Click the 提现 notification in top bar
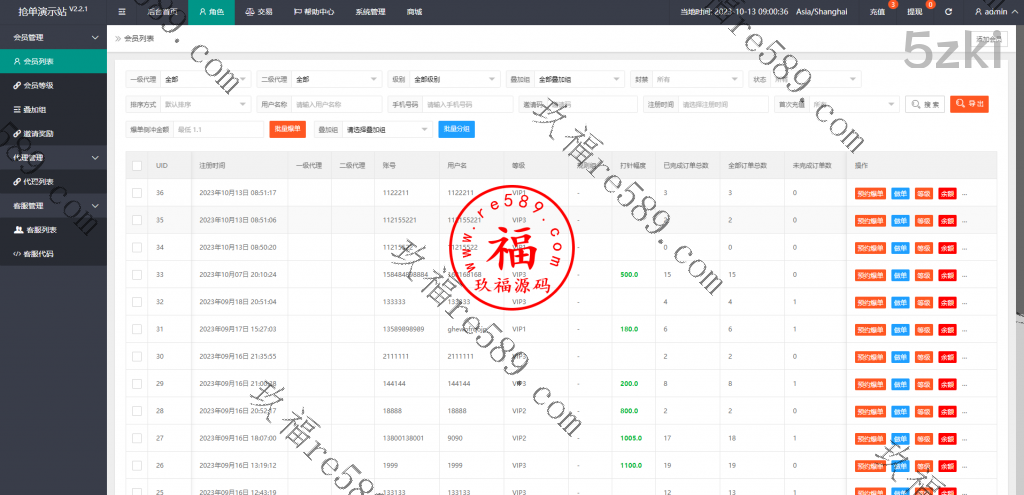The height and width of the screenshot is (495, 1024). (914, 12)
